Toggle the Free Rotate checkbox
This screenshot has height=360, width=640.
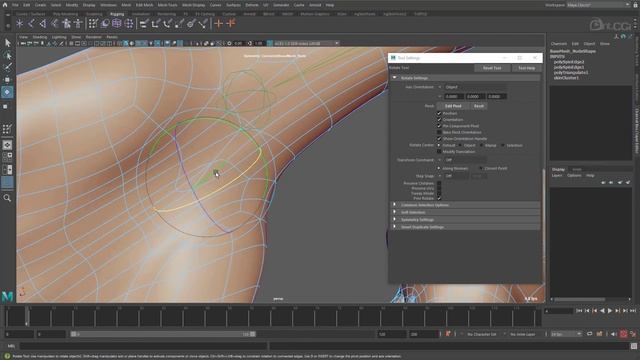point(439,198)
